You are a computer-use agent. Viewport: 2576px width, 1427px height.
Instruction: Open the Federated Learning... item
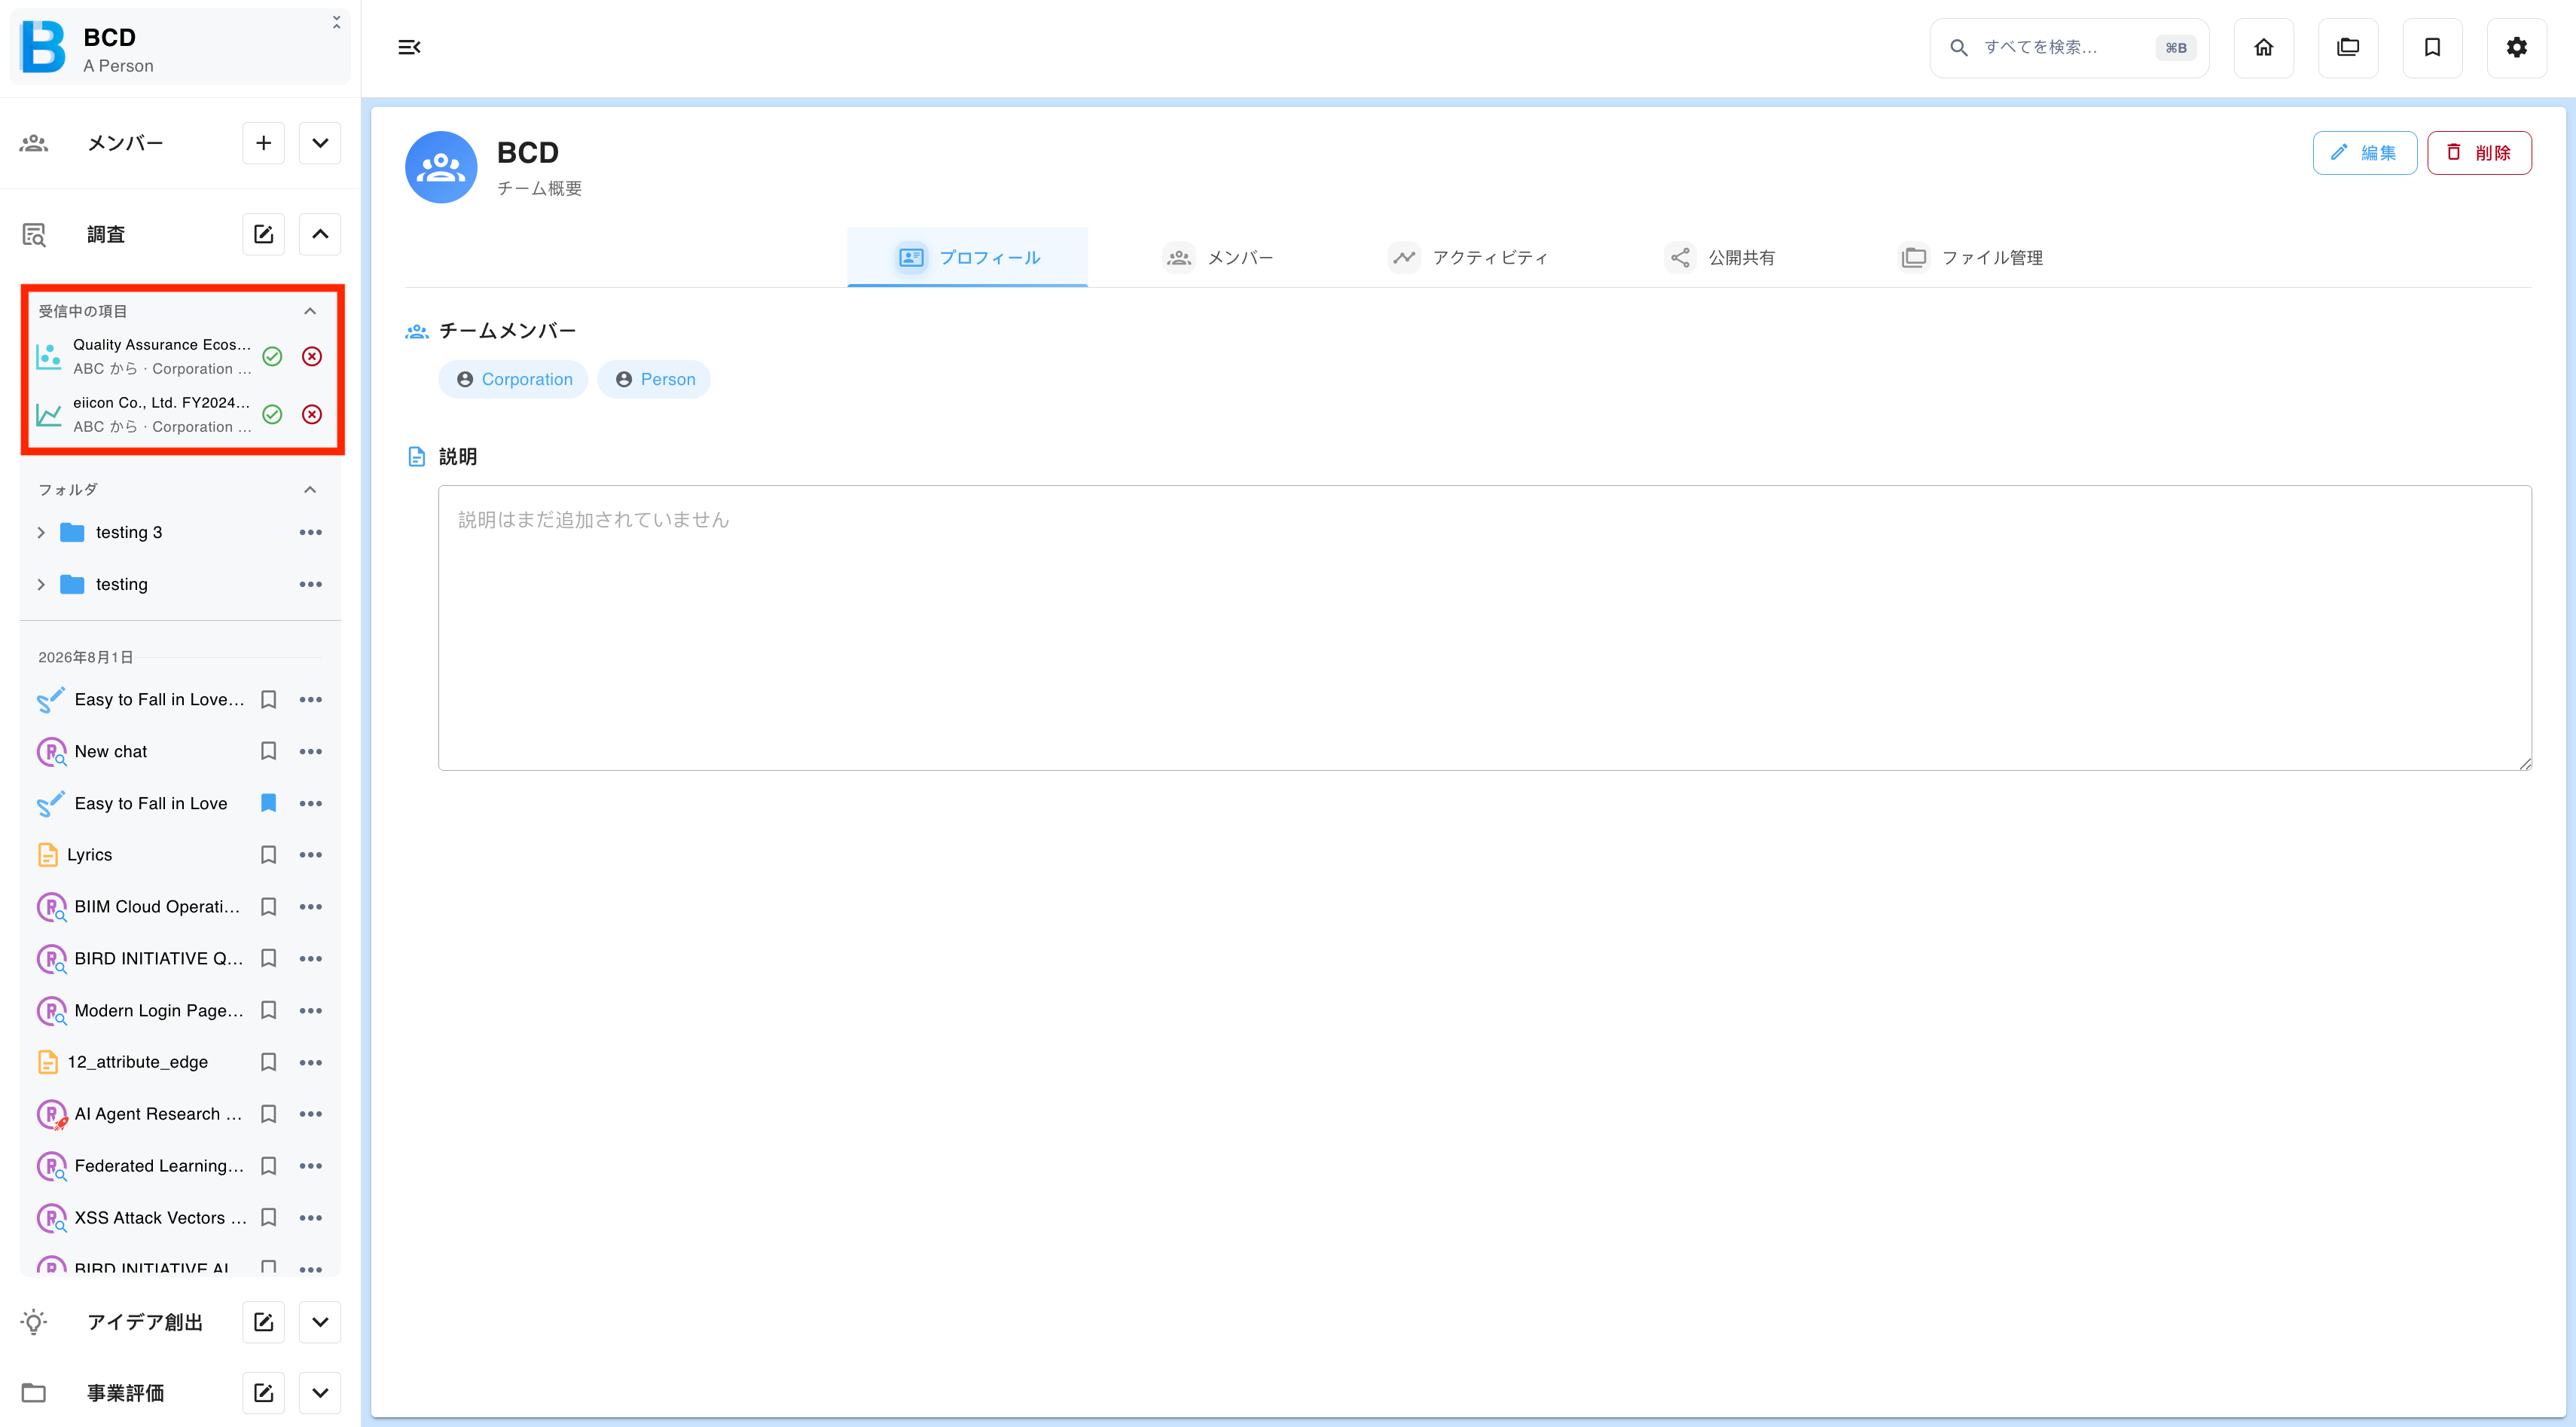point(159,1166)
